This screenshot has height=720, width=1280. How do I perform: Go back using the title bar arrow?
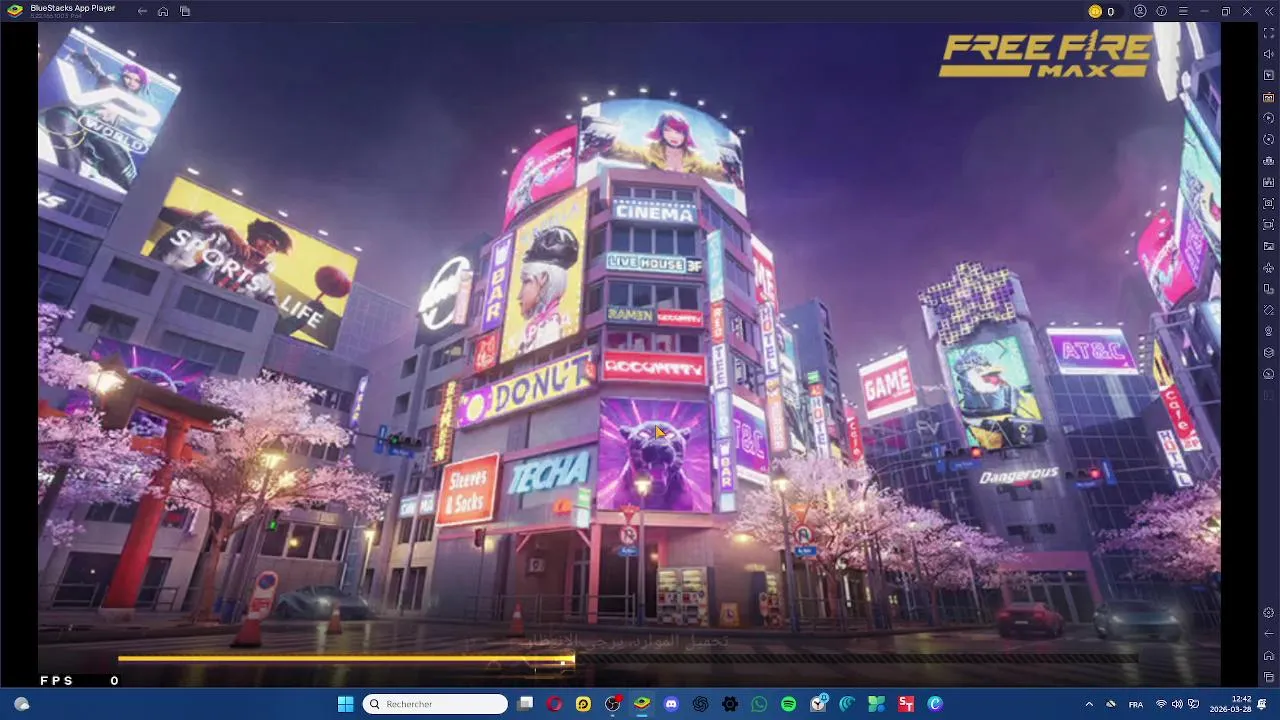[142, 11]
